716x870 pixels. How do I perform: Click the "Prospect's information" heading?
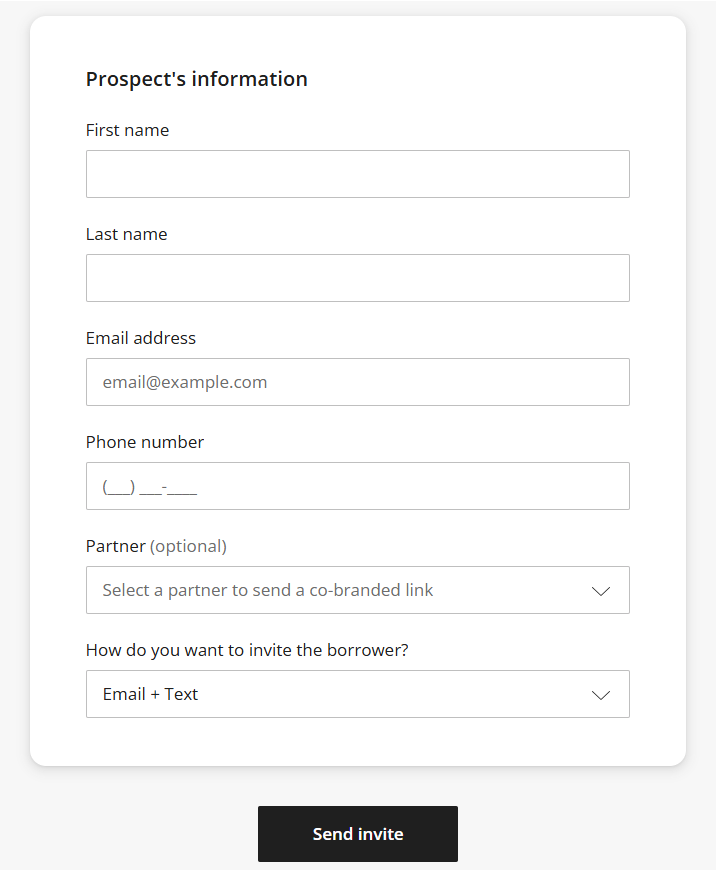tap(197, 79)
